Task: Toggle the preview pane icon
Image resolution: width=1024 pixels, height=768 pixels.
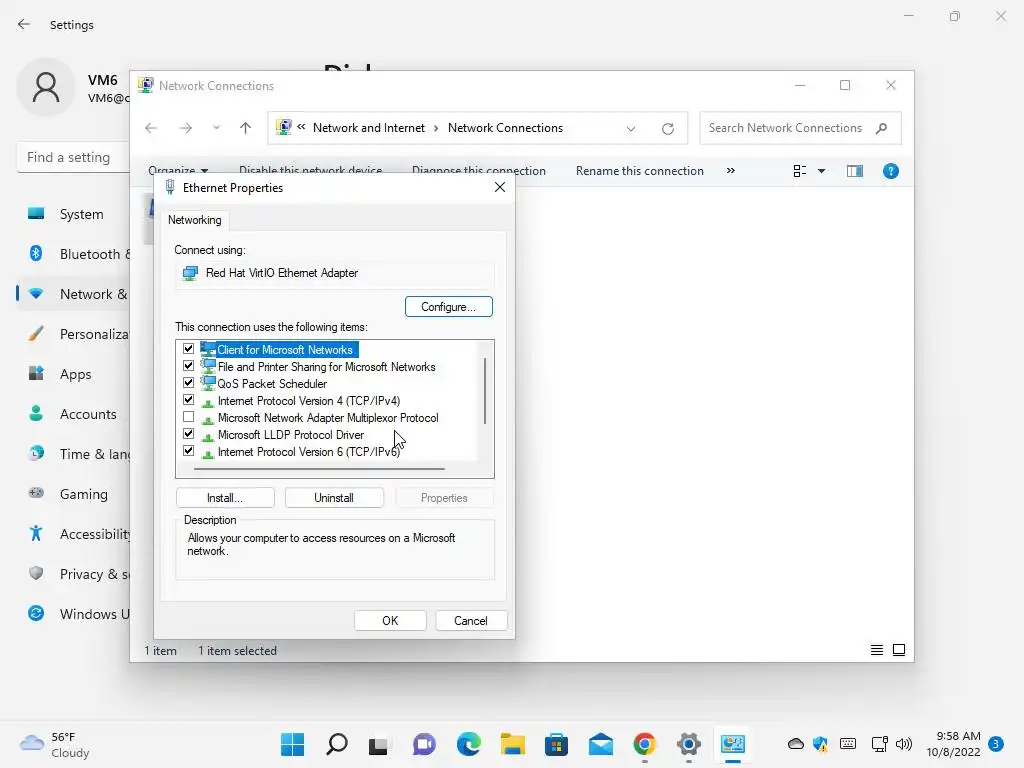Action: coord(855,171)
